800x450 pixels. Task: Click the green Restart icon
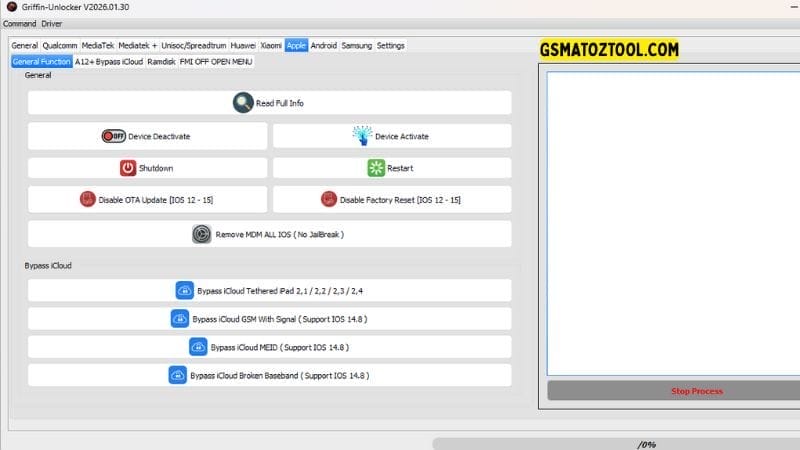376,168
